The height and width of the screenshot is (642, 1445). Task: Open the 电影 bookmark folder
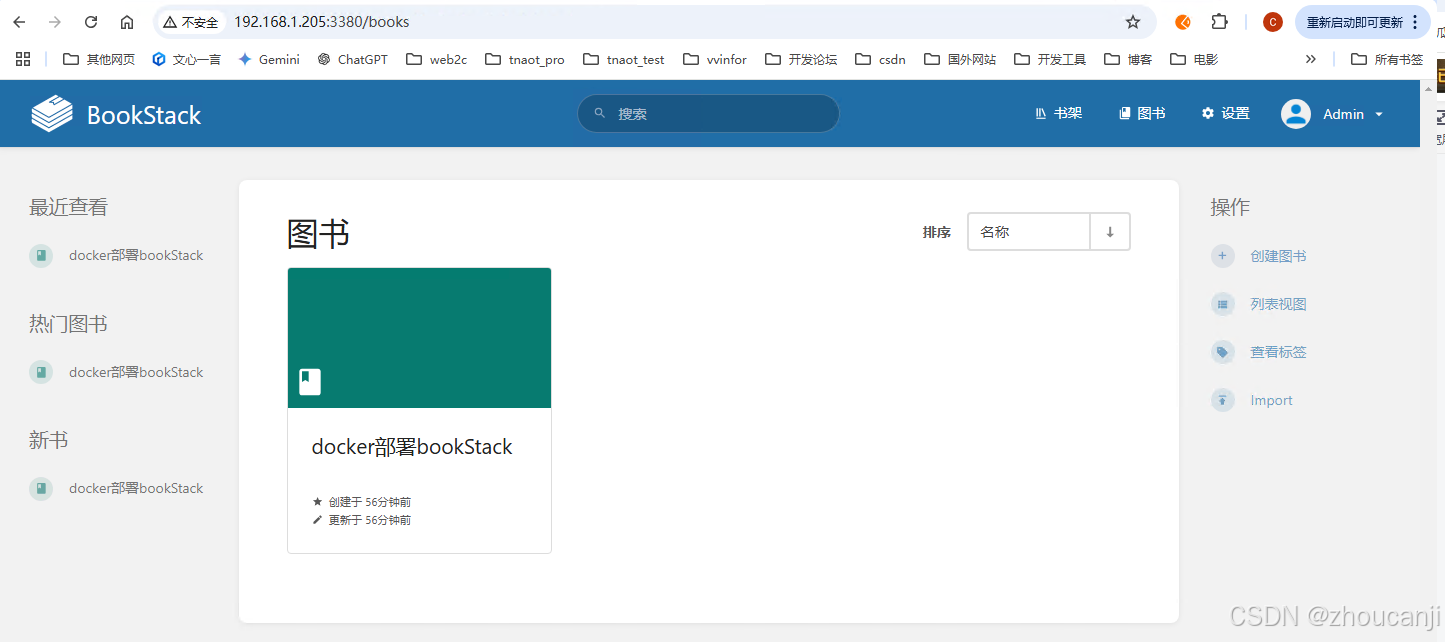(x=1194, y=59)
